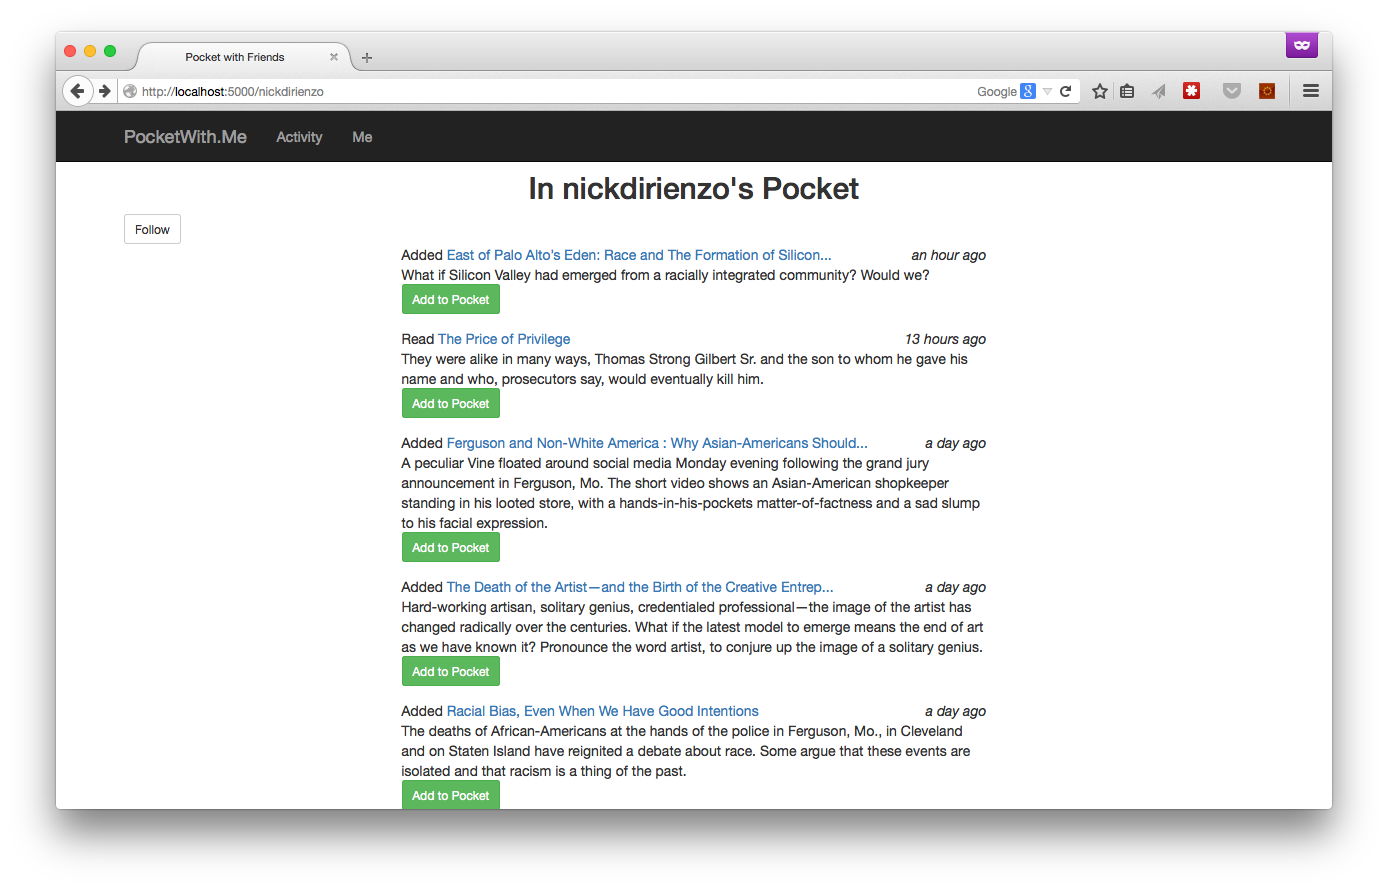Click the Follow button
Image resolution: width=1388 pixels, height=889 pixels.
point(152,229)
